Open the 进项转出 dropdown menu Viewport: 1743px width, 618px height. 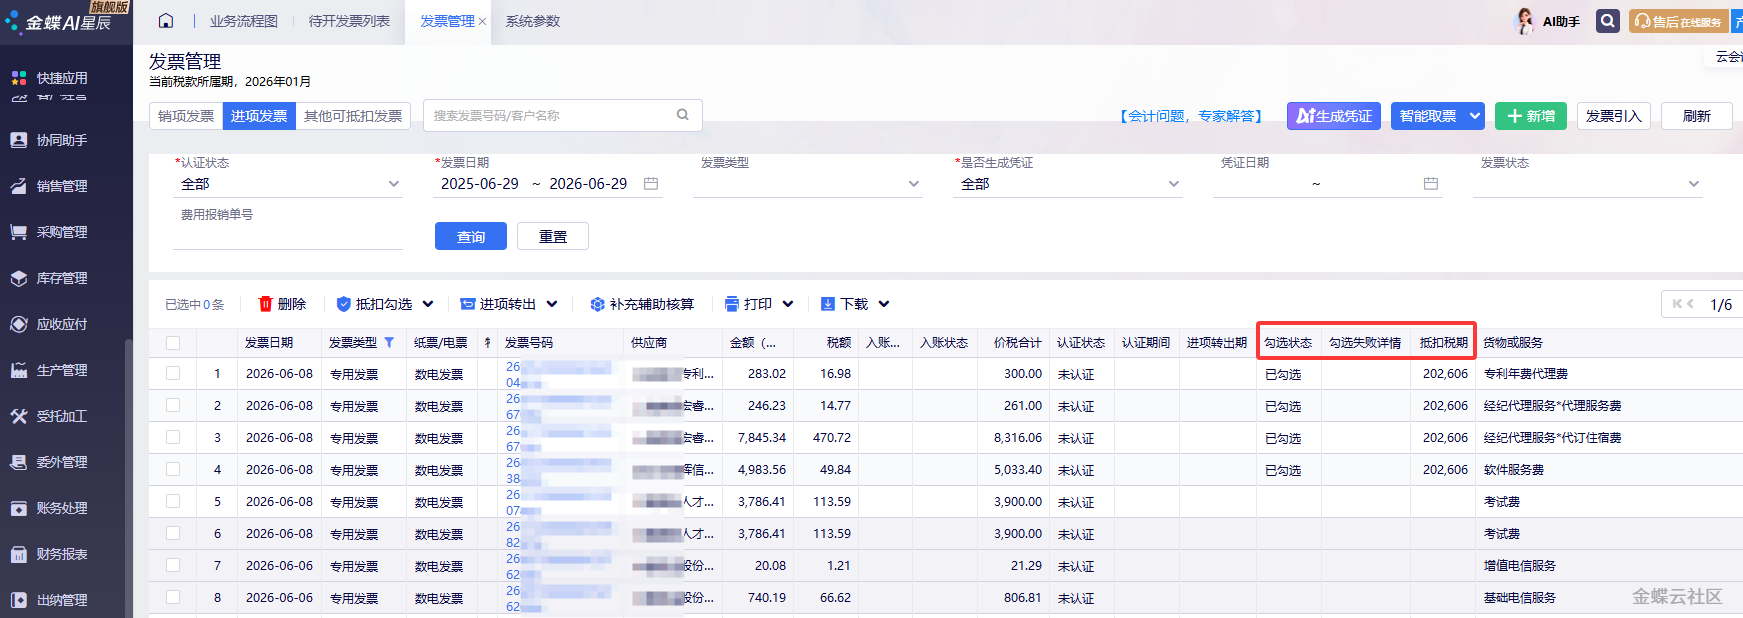click(552, 304)
